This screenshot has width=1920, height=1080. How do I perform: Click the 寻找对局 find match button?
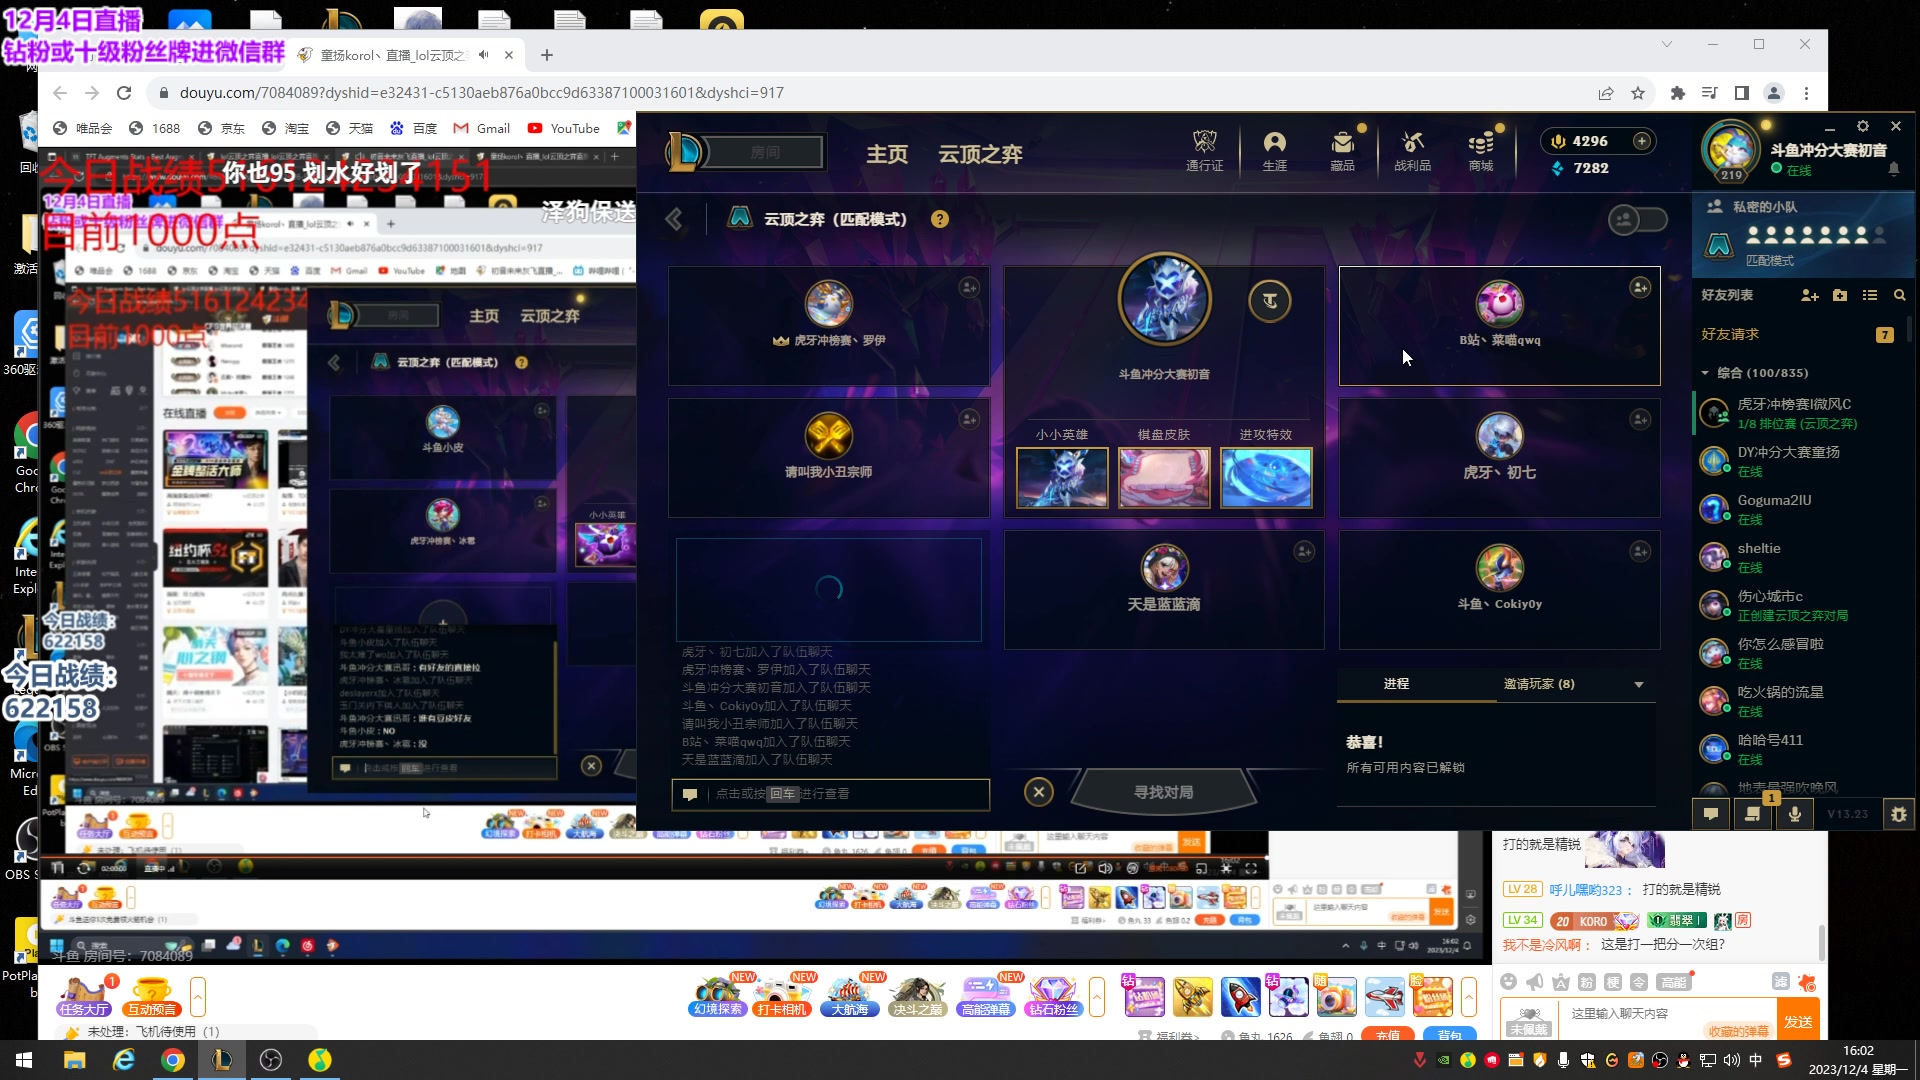click(1163, 792)
